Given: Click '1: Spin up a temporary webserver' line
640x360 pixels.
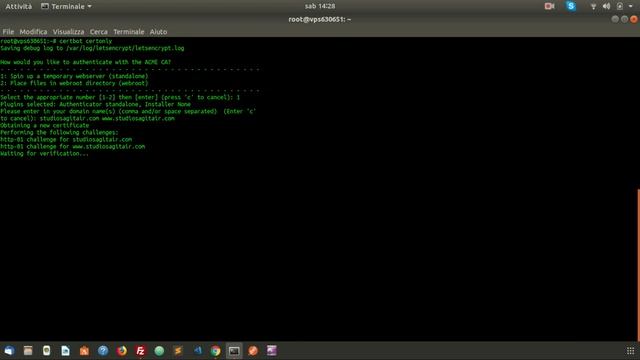Looking at the screenshot, I should click(x=74, y=76).
